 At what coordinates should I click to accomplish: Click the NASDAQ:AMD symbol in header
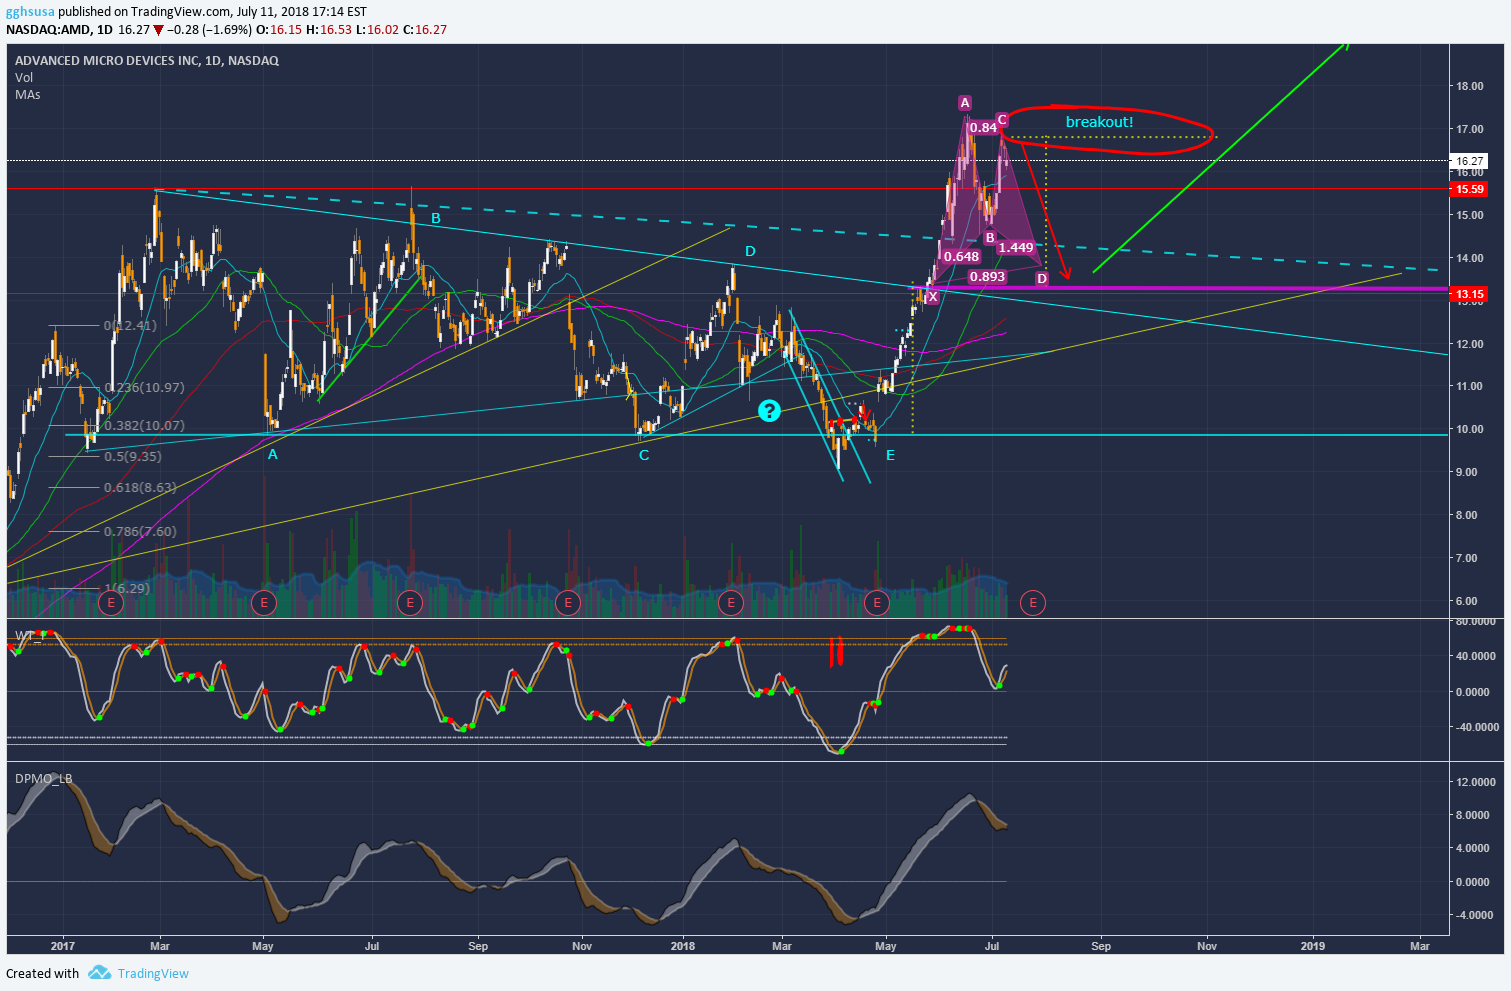click(x=47, y=30)
